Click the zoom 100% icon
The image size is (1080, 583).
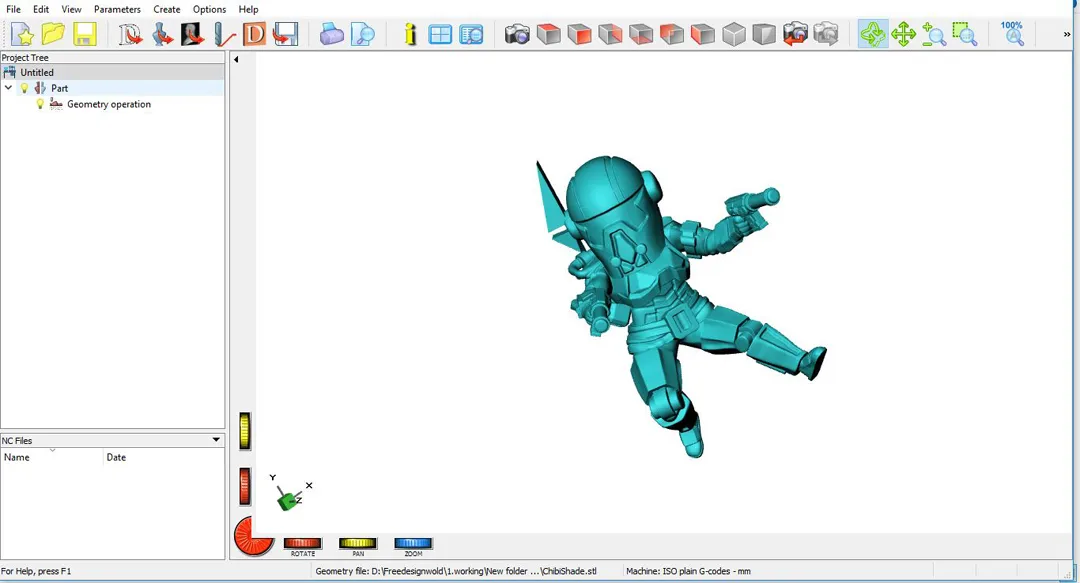(1012, 34)
